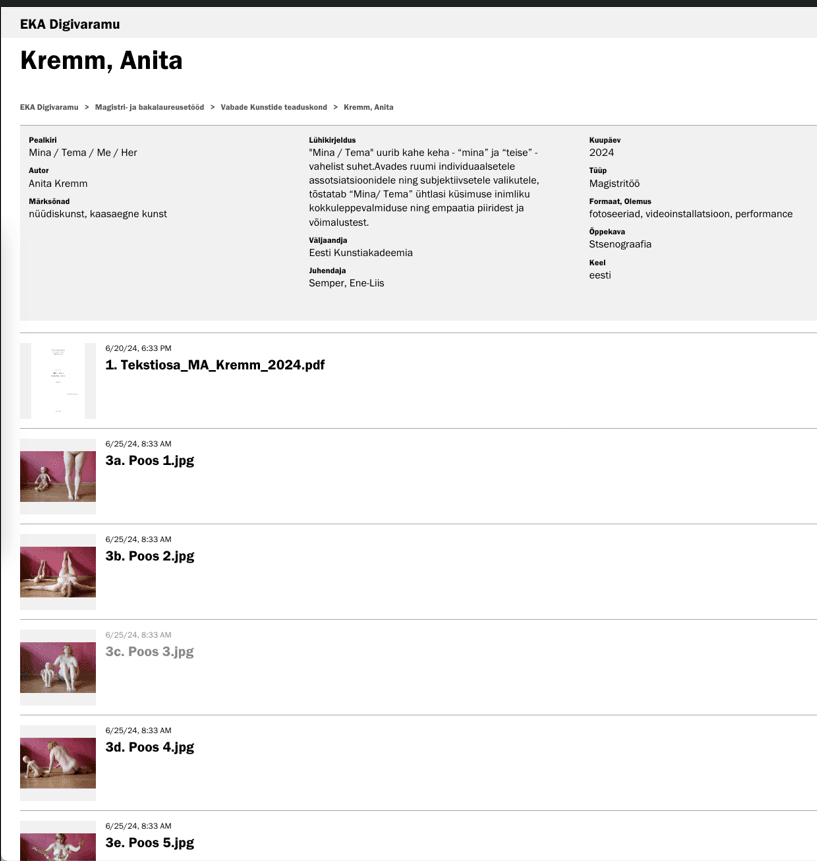Viewport: 817px width, 861px height.
Task: Click the EKA Digivaramu site header
Action: [69, 24]
